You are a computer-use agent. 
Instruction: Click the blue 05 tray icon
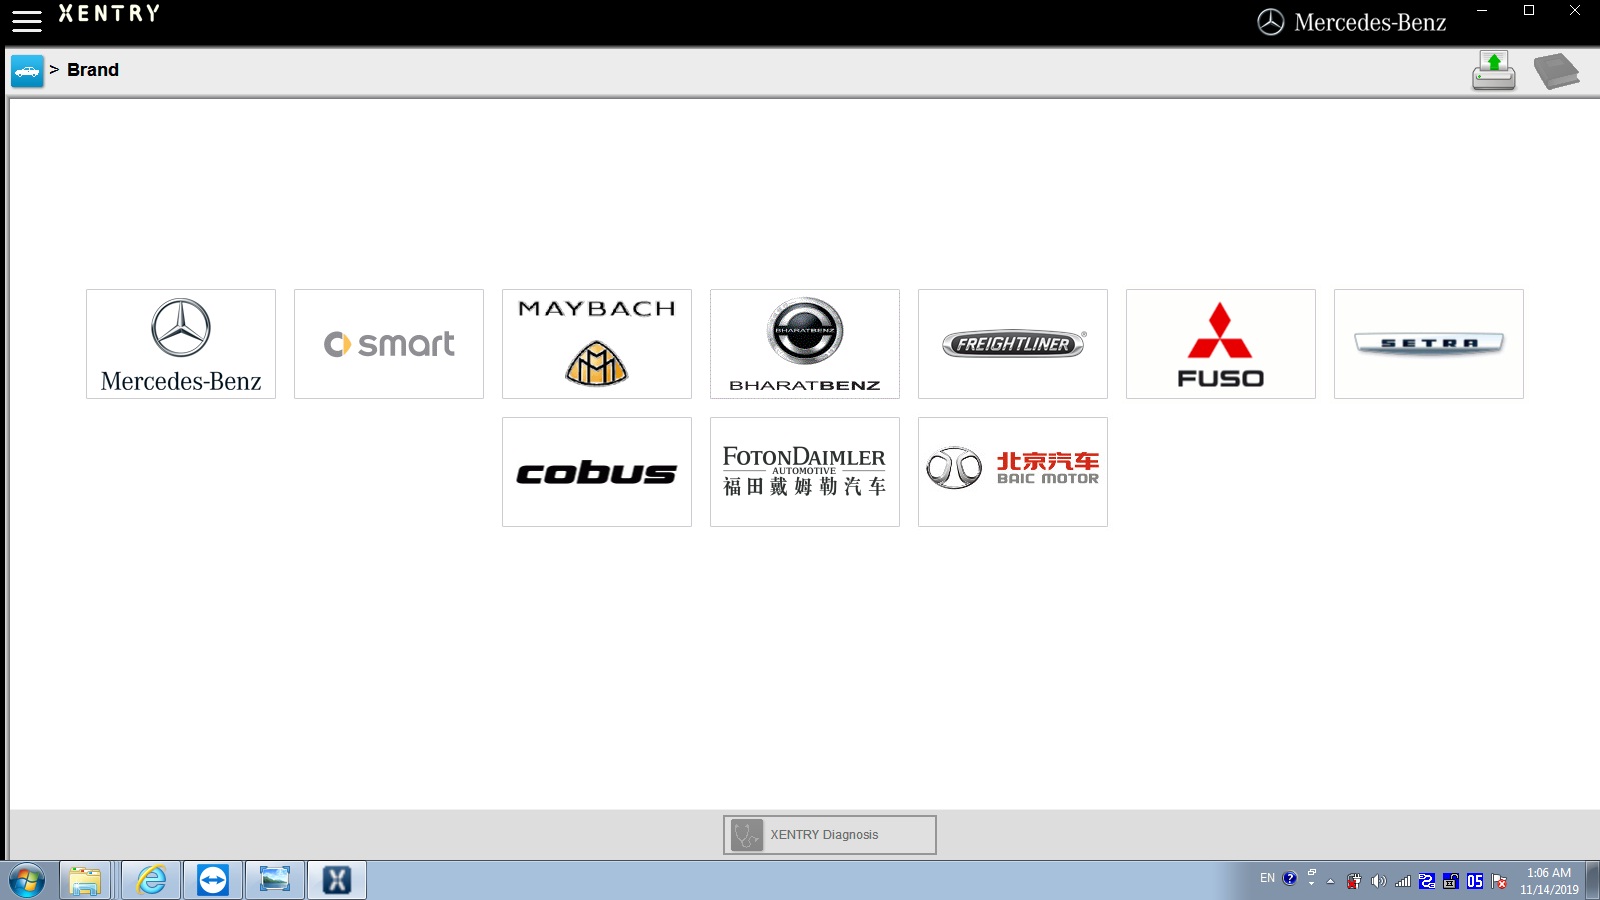pos(1475,881)
